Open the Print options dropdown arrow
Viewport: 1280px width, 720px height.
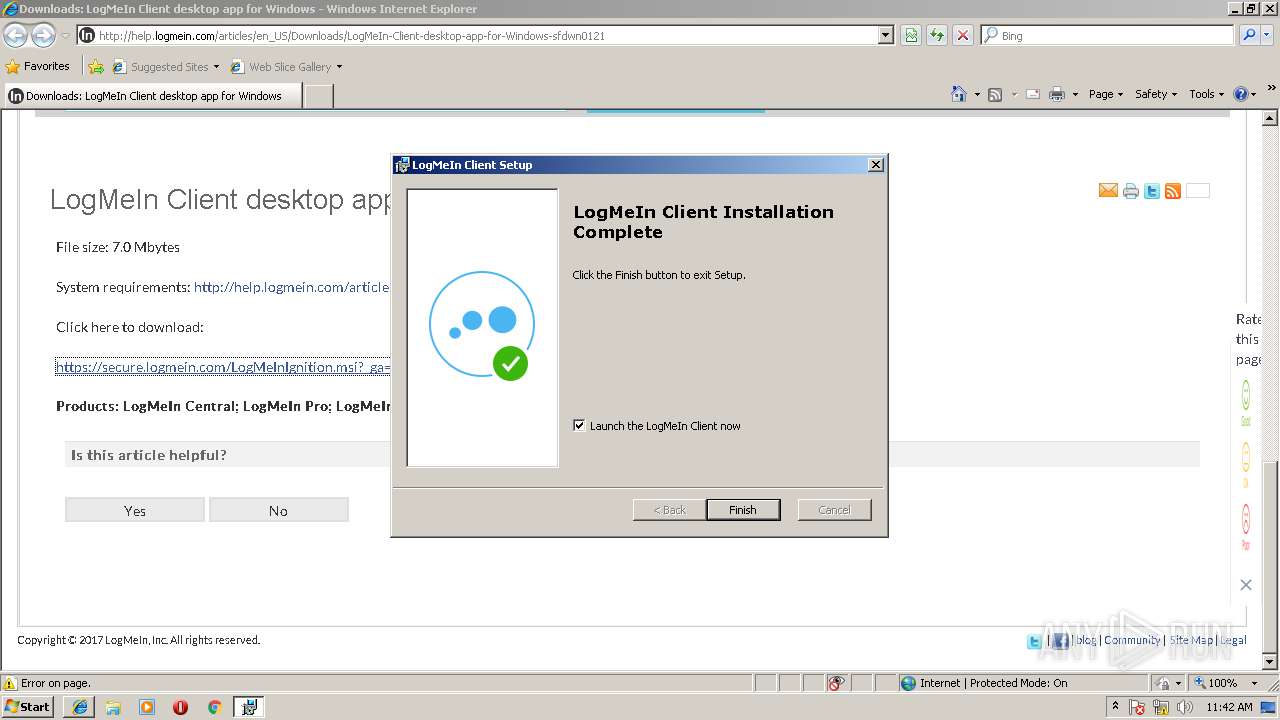pos(1075,94)
